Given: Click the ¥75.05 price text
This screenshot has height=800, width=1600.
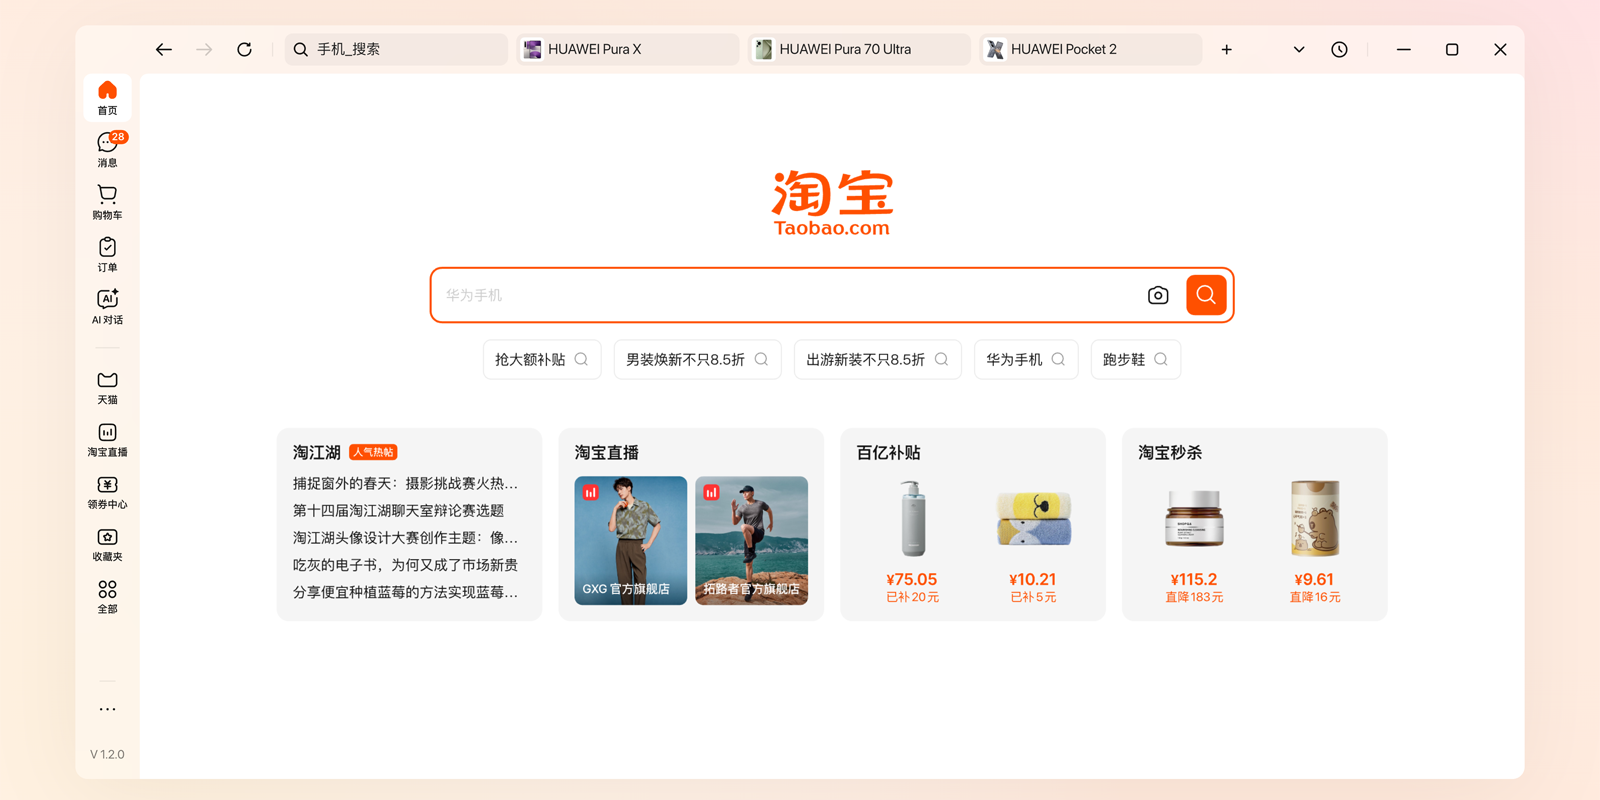Looking at the screenshot, I should (912, 579).
